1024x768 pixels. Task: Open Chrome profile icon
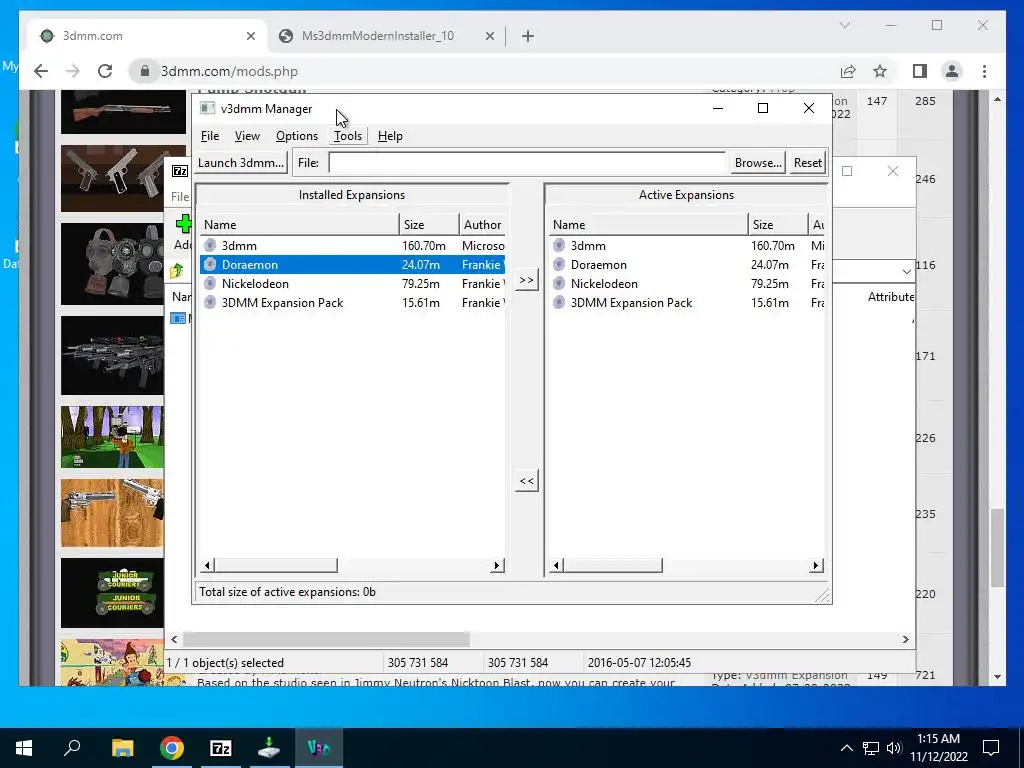pyautogui.click(x=952, y=71)
